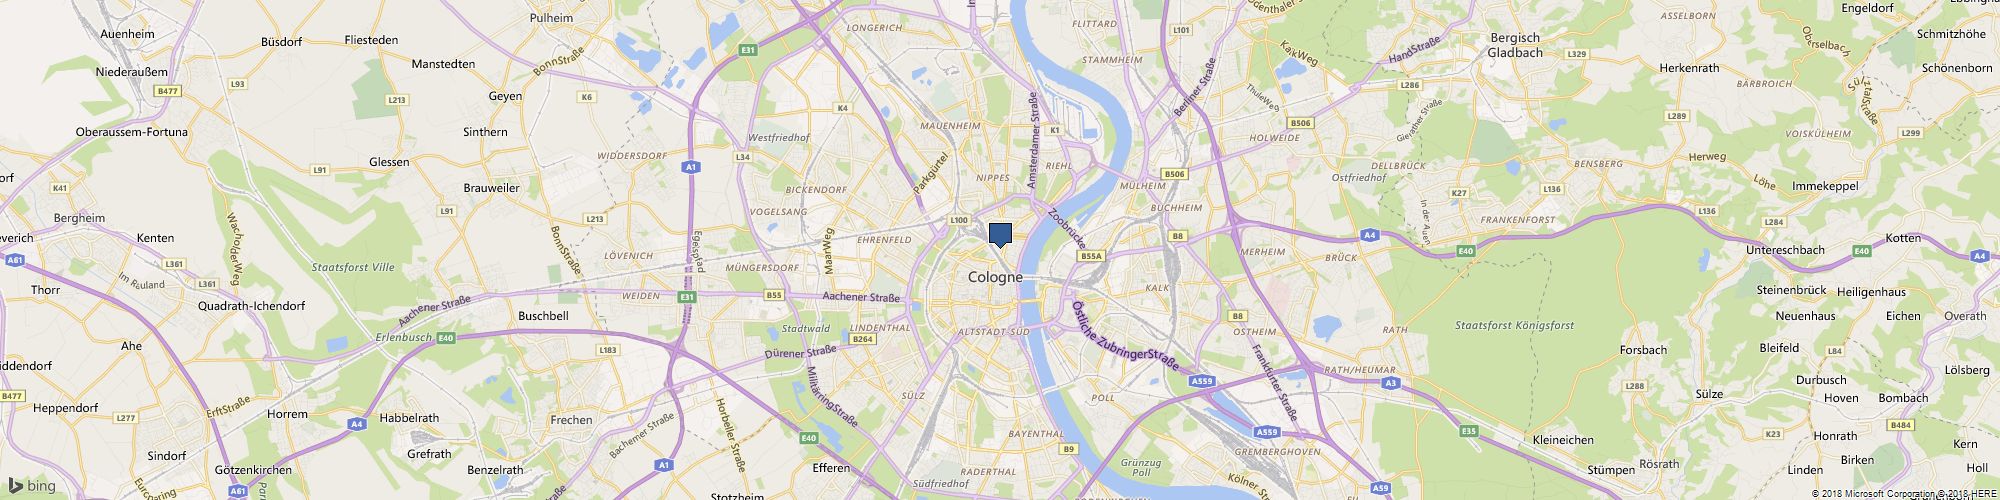
Task: Select the B264 road shield
Action: (863, 340)
